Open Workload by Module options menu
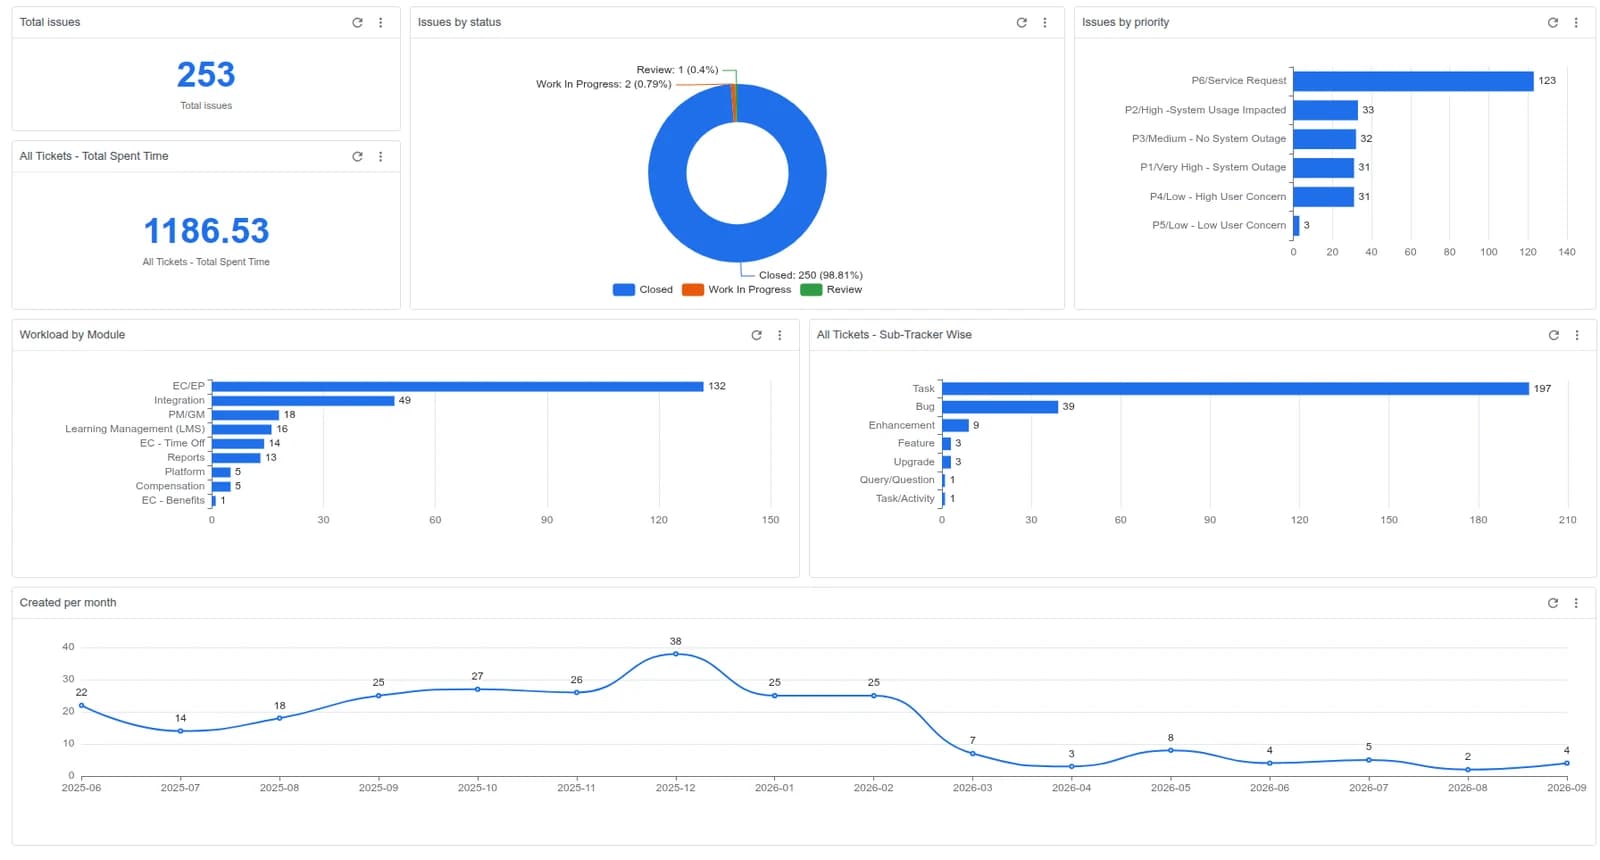Screen dimensions: 1600x860 [780, 335]
